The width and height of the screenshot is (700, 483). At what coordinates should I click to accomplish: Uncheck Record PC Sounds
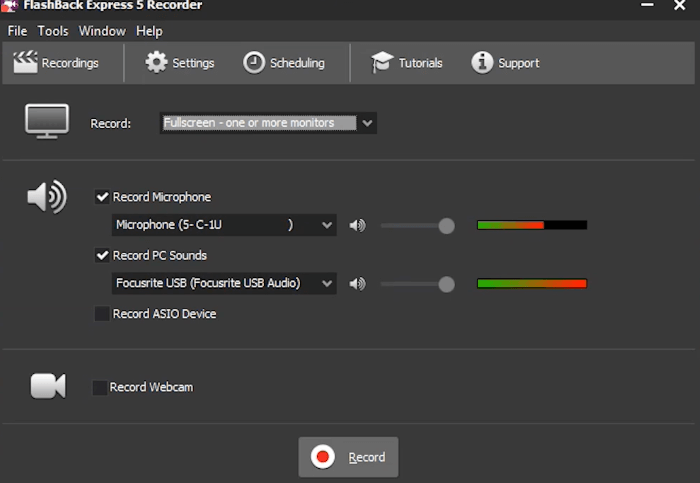102,255
